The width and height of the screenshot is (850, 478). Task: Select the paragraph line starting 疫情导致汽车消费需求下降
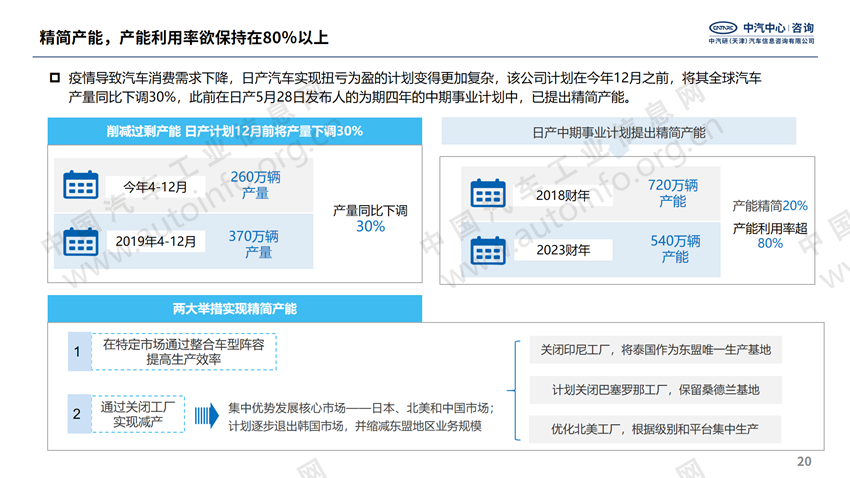click(415, 78)
